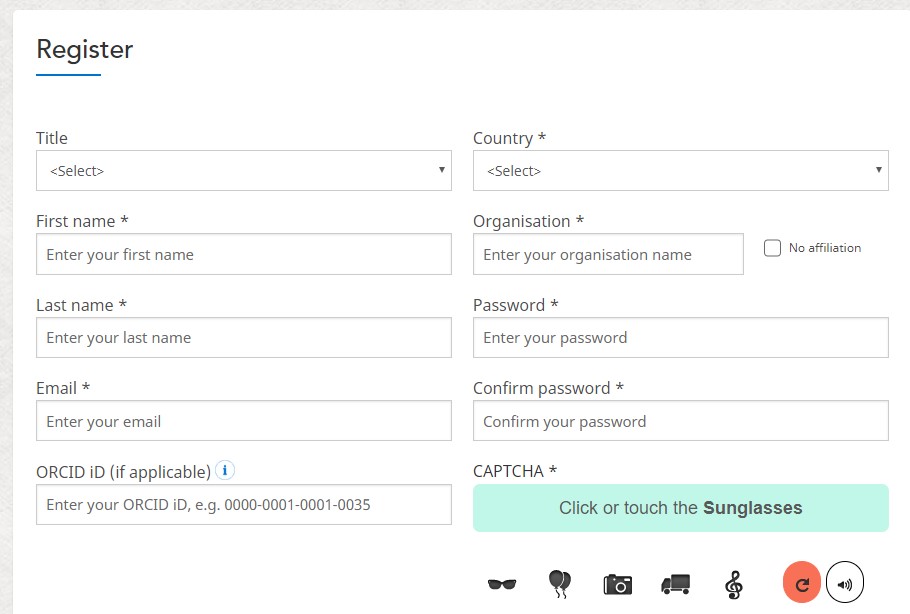Click the Organisation name field
The image size is (910, 614).
tap(608, 254)
